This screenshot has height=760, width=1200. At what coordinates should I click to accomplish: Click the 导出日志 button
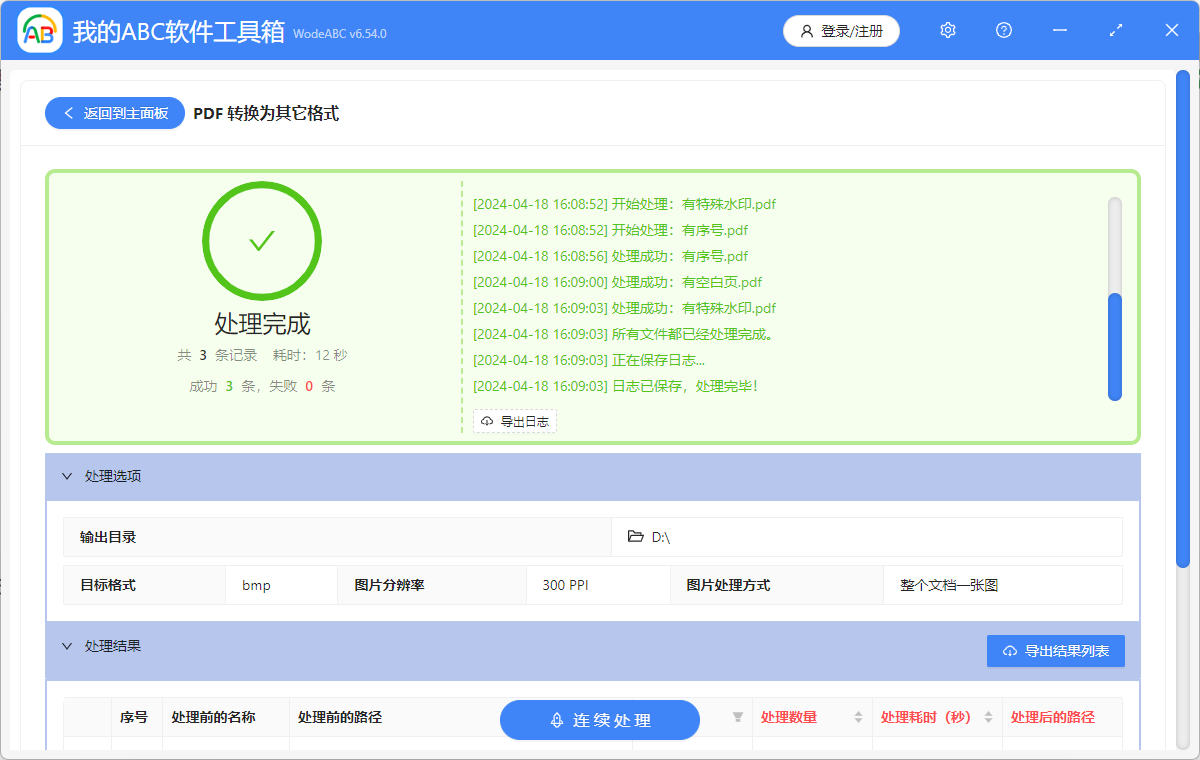point(514,421)
